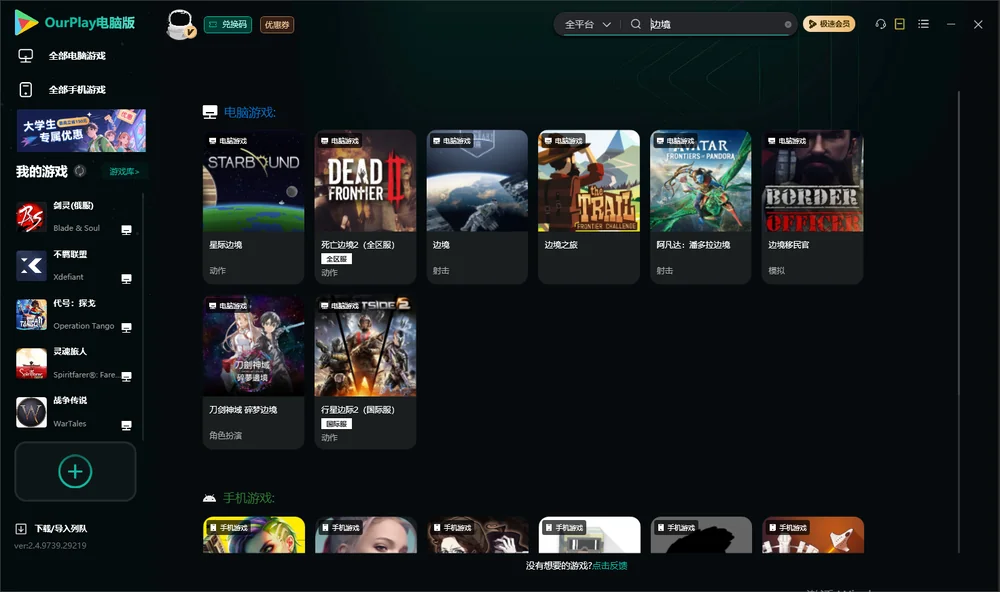Open customer service headset icon
Viewport: 1000px width, 592px height.
880,24
